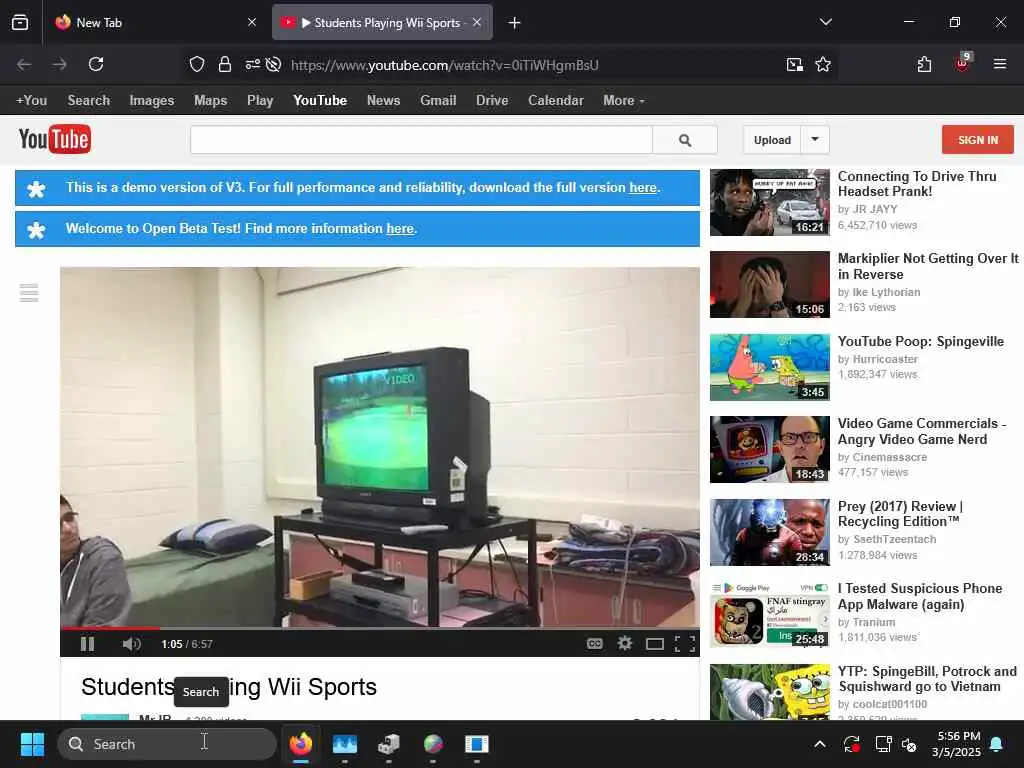
Task: Open Play in the Google bar
Action: 260,101
